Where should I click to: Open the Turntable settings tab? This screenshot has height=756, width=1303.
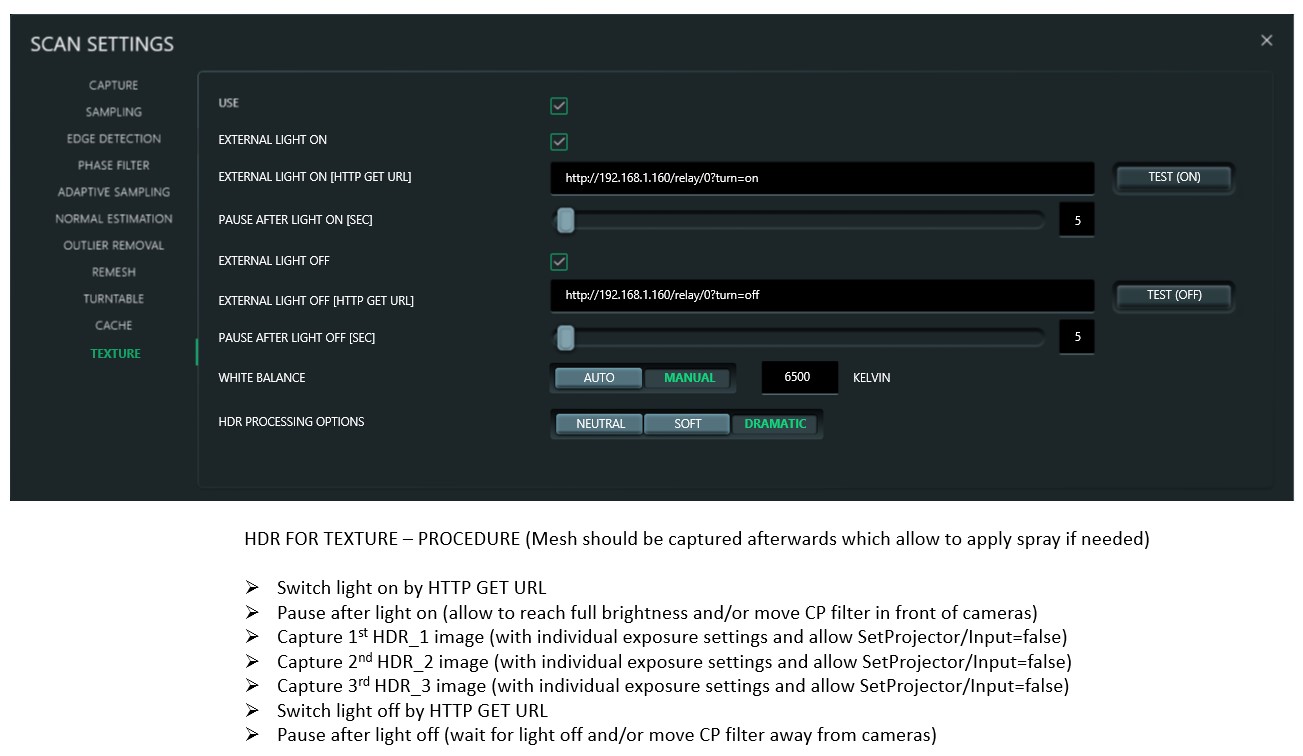113,299
